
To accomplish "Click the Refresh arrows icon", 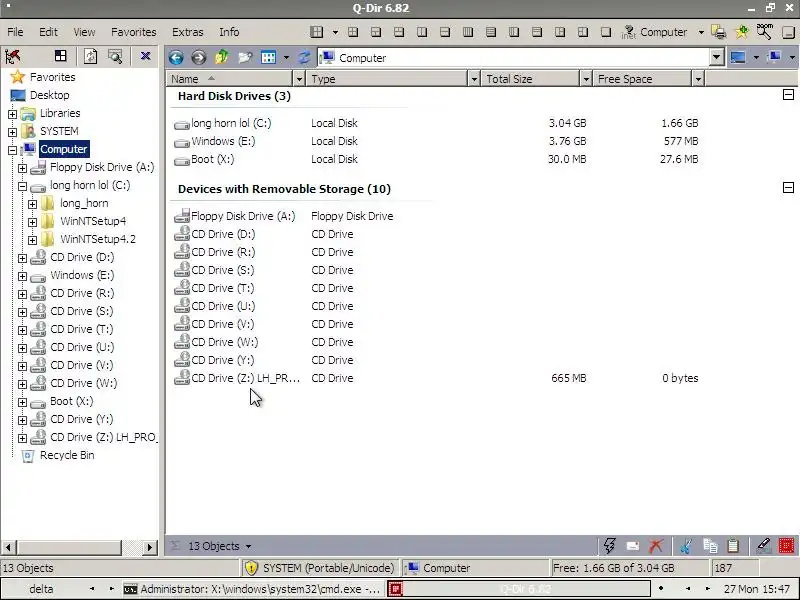I will pos(304,57).
